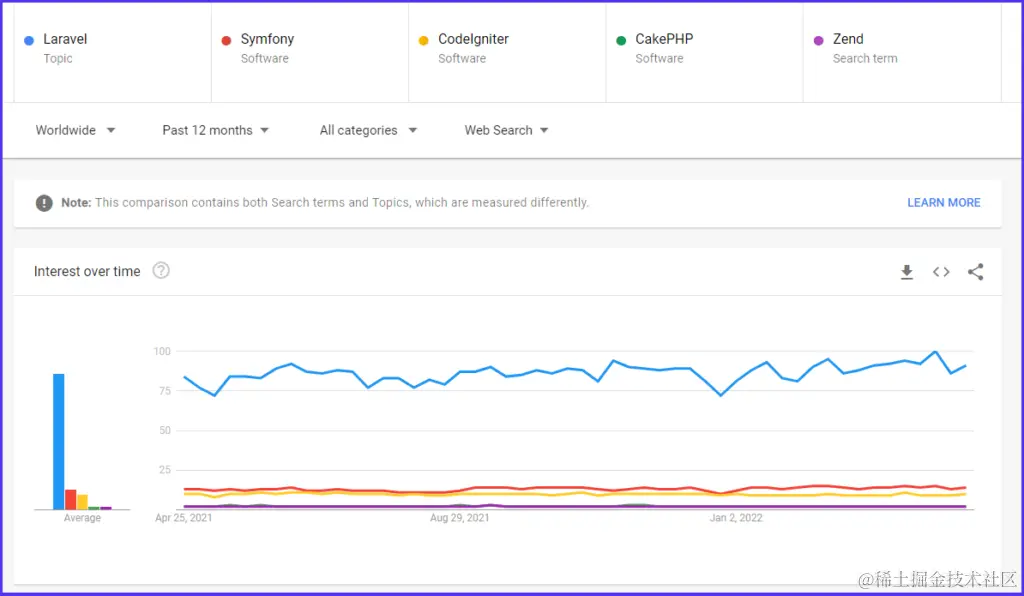1024x596 pixels.
Task: Click the Laravel trend line on the chart
Action: (x=550, y=370)
